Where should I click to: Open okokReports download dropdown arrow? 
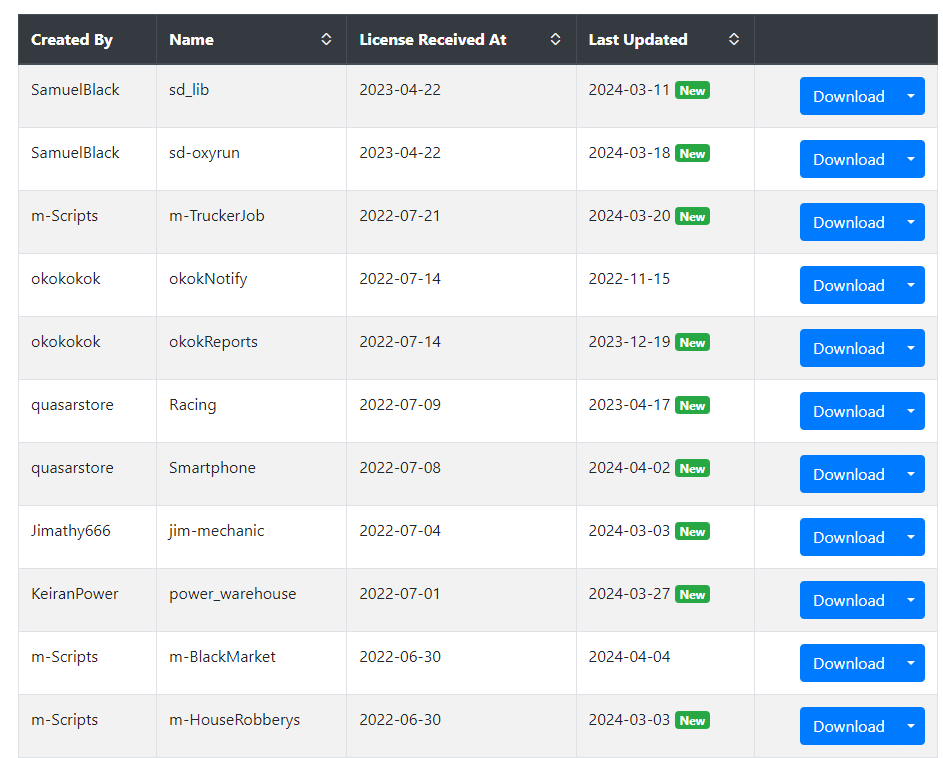tap(911, 348)
